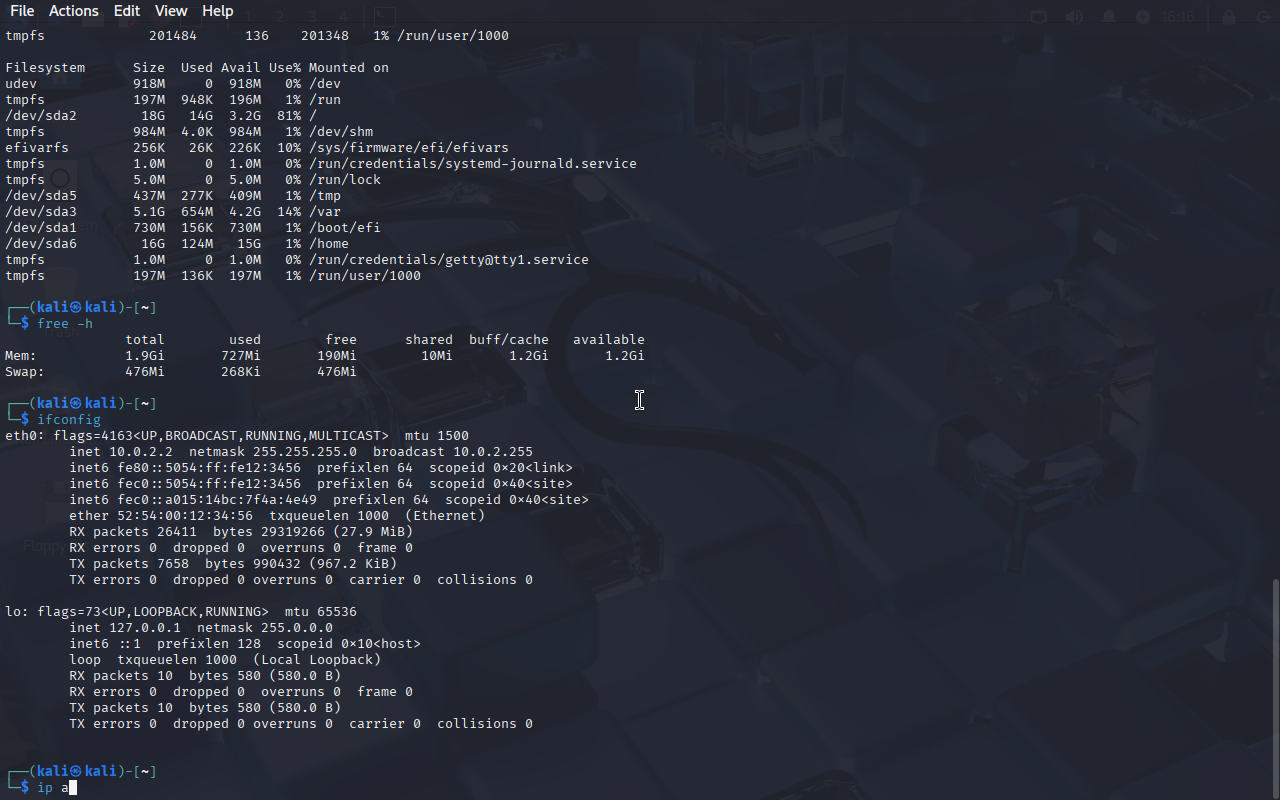This screenshot has height=800, width=1280.
Task: Click the 'flags=73<UP,LOOPBACK,RUNNING>' text
Action: [x=153, y=612]
